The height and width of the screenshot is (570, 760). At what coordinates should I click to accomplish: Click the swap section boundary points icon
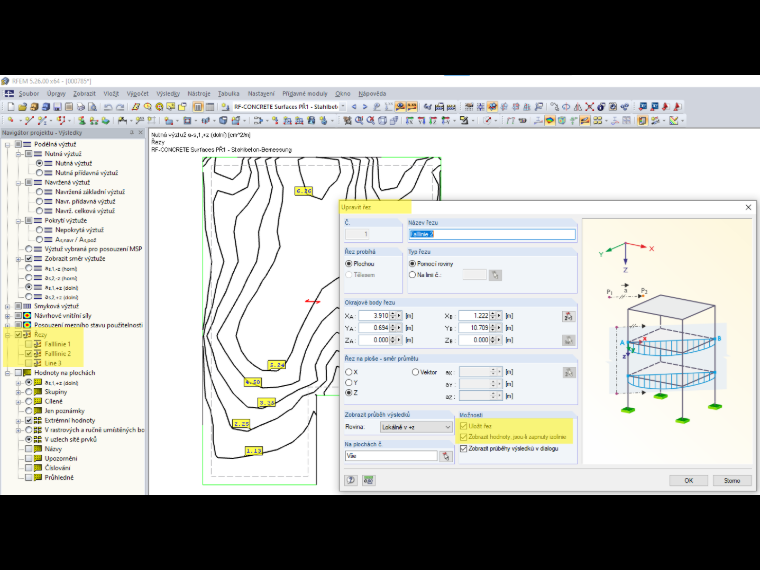click(x=569, y=317)
